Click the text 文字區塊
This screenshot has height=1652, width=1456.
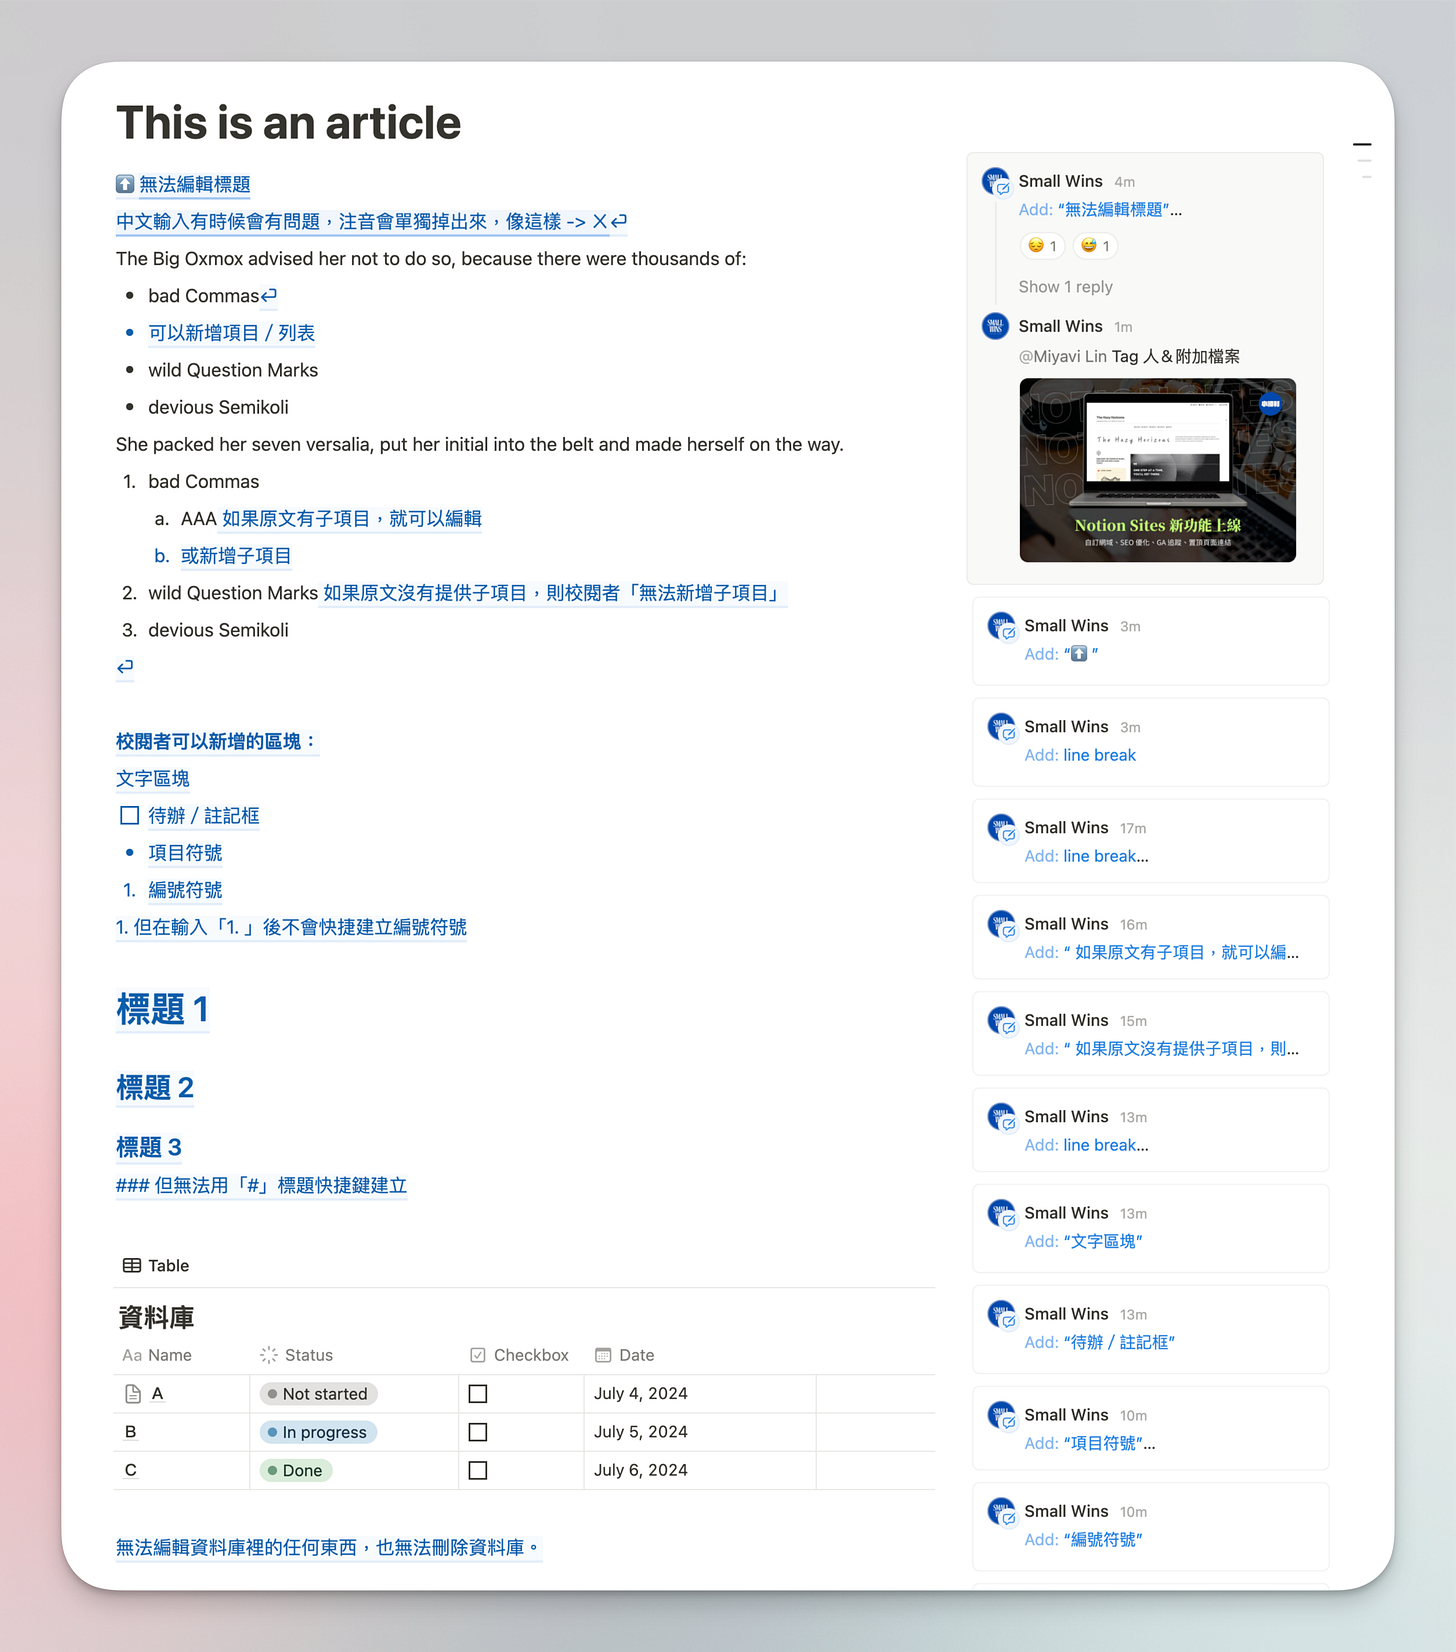pos(153,778)
